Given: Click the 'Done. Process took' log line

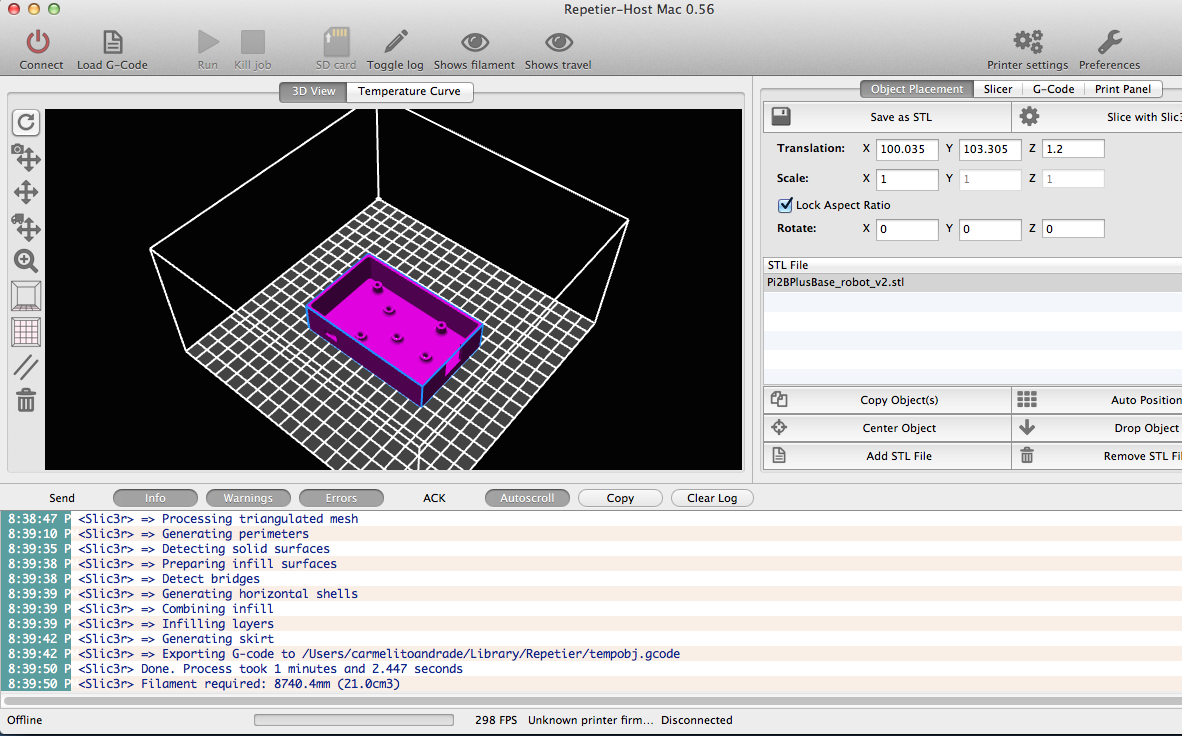Looking at the screenshot, I should tap(591, 669).
